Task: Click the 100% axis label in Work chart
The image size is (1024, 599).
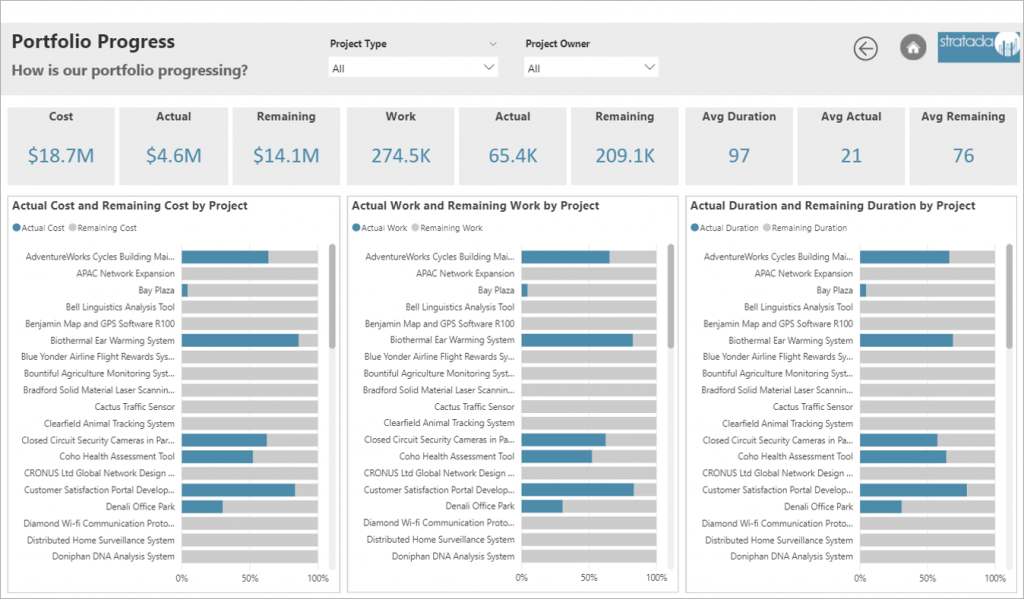Action: click(656, 578)
